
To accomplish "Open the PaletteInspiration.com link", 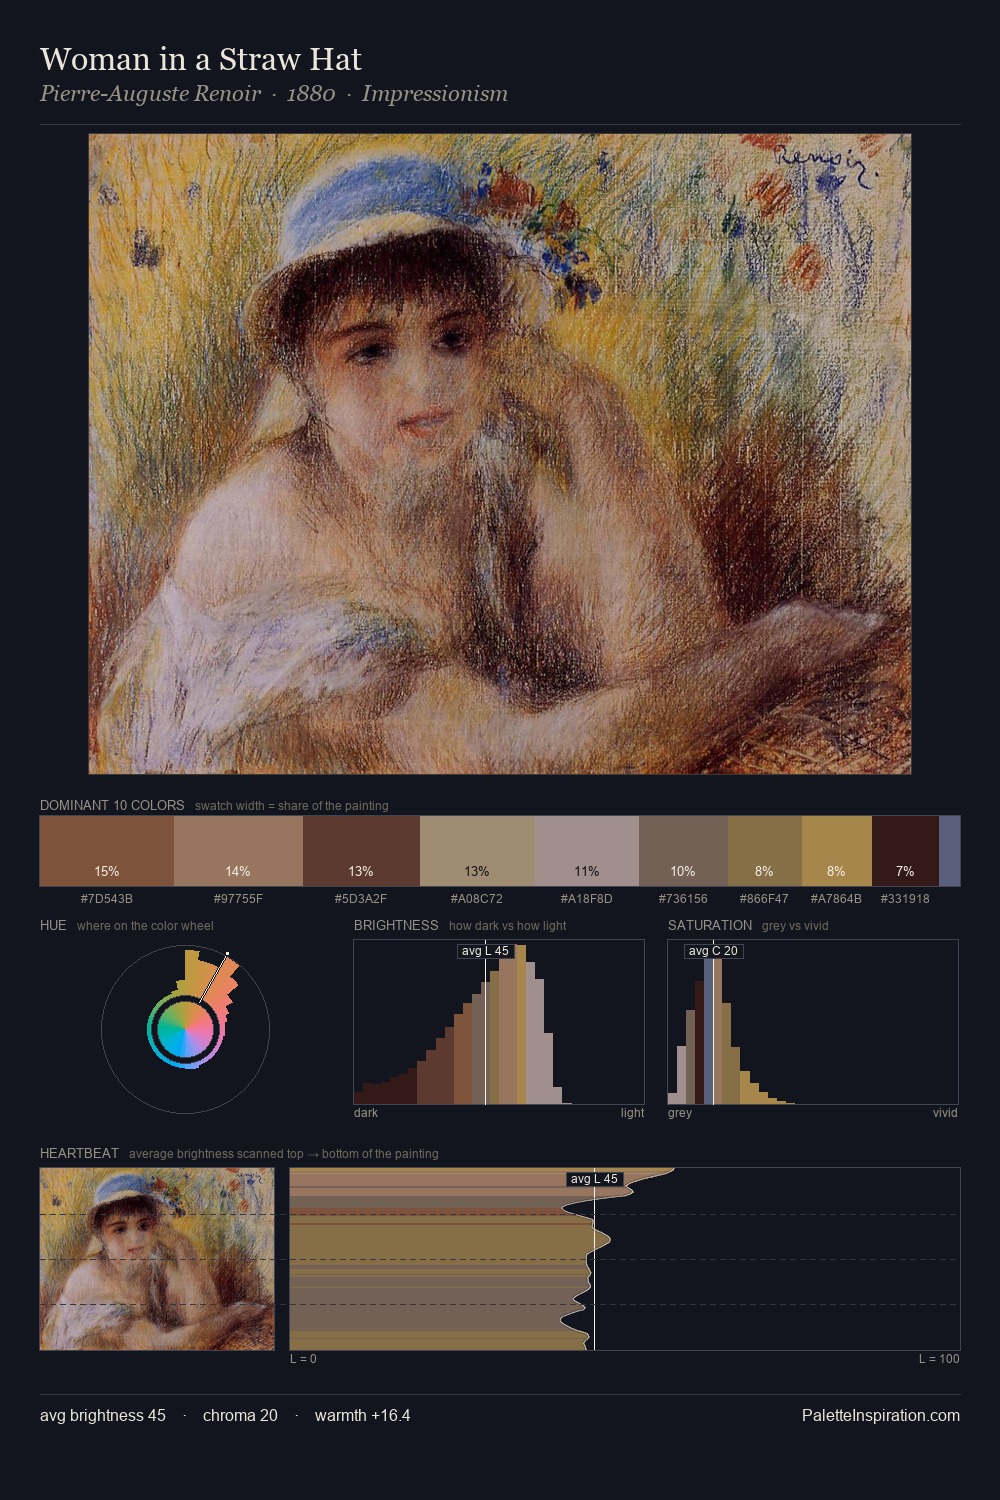I will (x=881, y=1416).
